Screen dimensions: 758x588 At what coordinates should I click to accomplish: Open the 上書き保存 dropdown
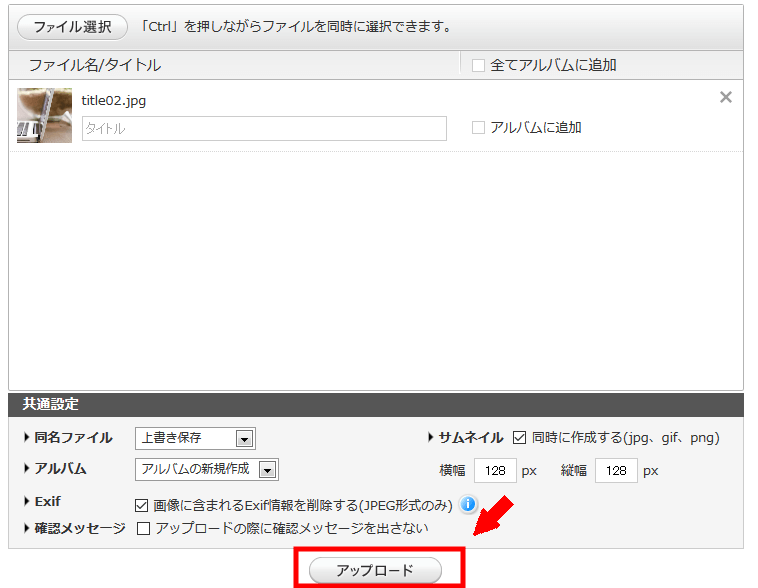point(195,439)
